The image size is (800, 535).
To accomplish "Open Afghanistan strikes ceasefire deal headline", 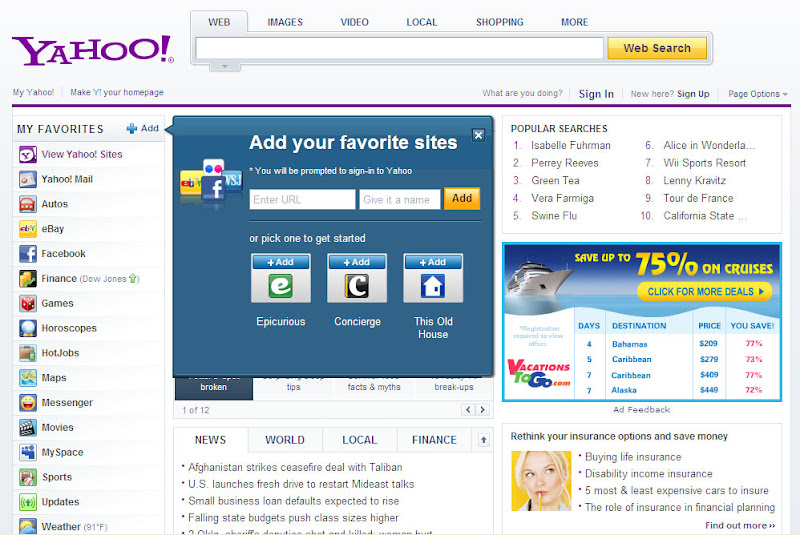I will (x=295, y=467).
